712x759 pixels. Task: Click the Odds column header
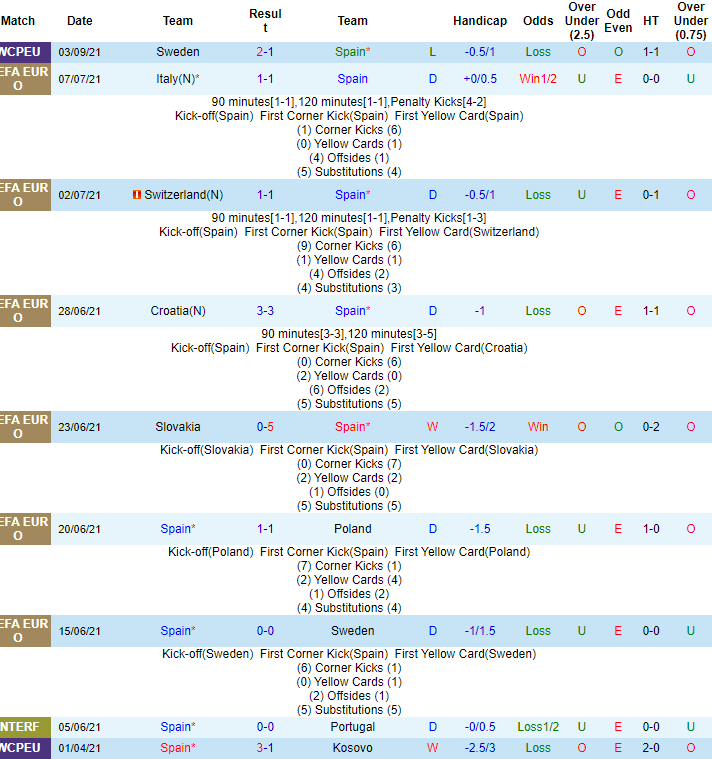538,21
